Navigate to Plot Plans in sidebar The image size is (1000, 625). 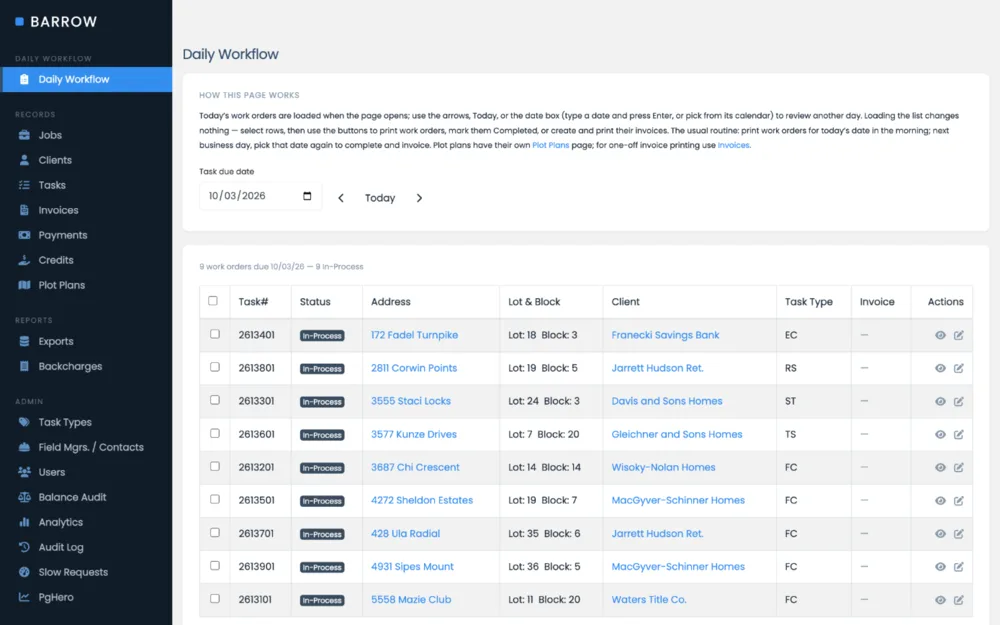pyautogui.click(x=86, y=285)
